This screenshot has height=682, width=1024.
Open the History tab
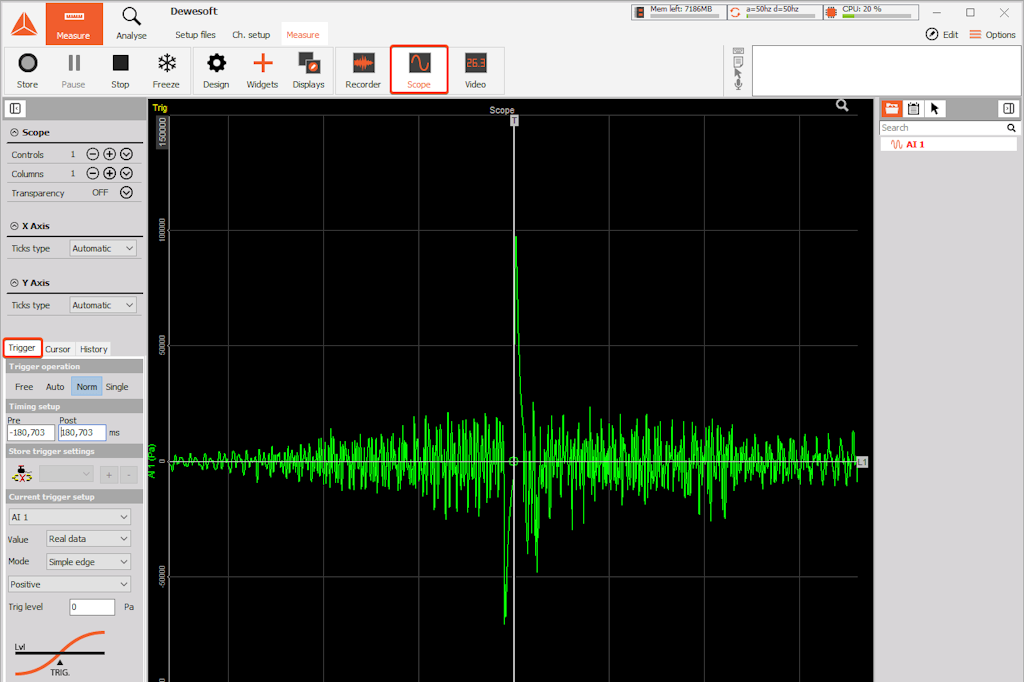(93, 349)
